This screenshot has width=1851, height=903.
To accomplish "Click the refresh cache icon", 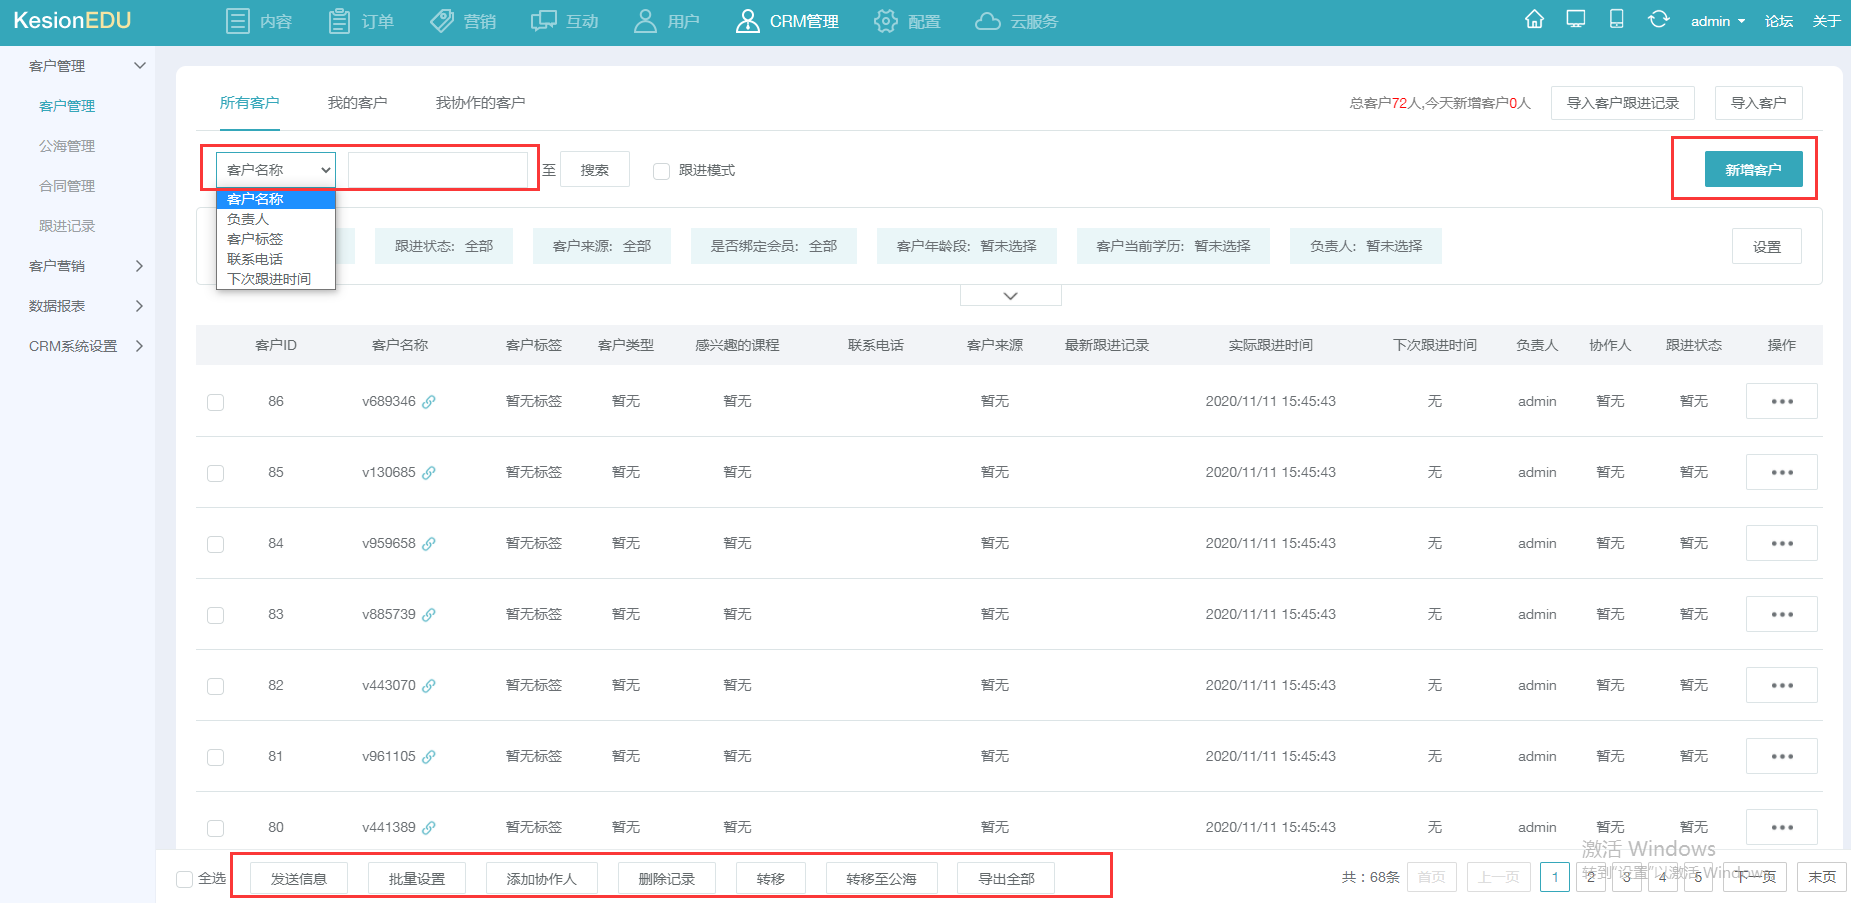I will coord(1658,19).
